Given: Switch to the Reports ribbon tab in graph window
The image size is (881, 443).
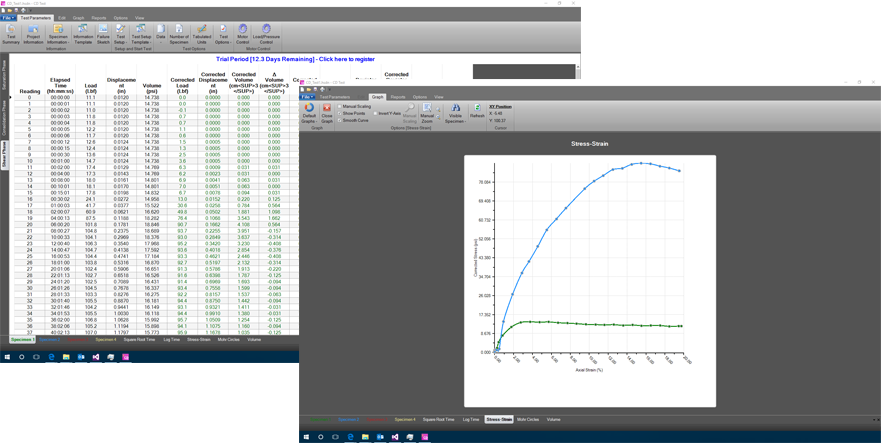Looking at the screenshot, I should tap(398, 97).
